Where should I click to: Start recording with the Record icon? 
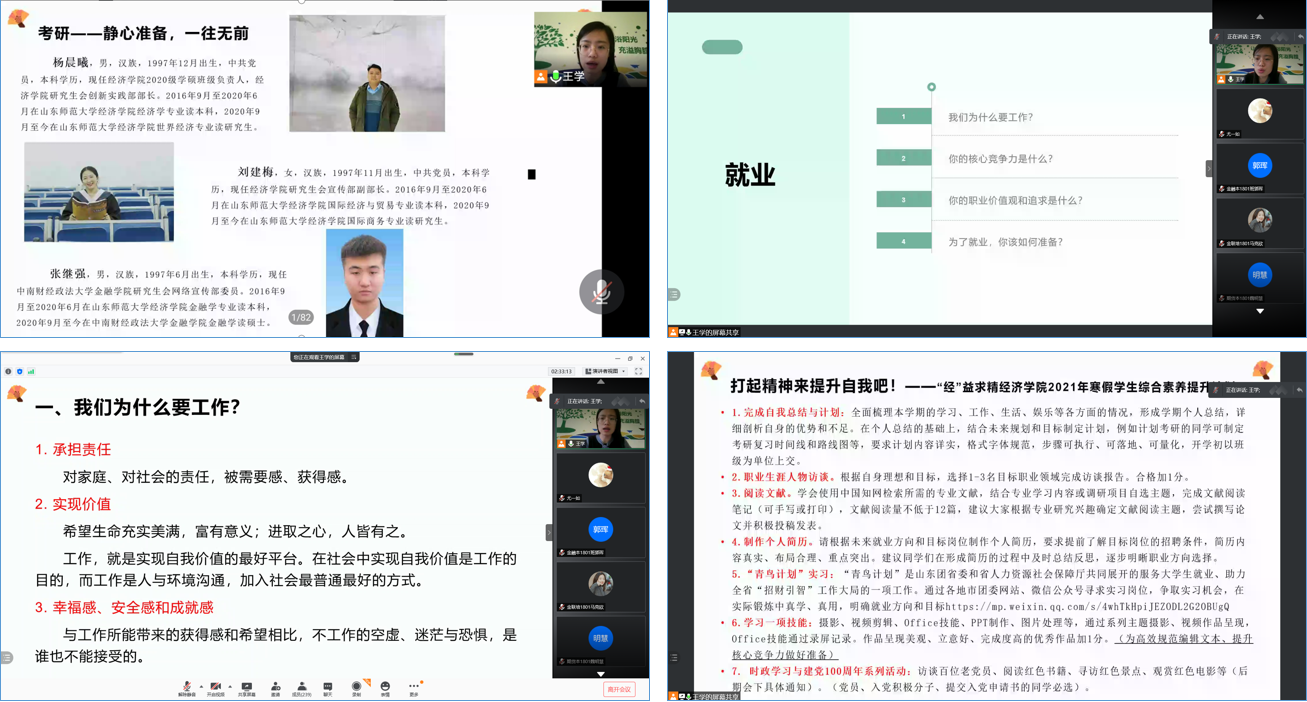tap(356, 688)
